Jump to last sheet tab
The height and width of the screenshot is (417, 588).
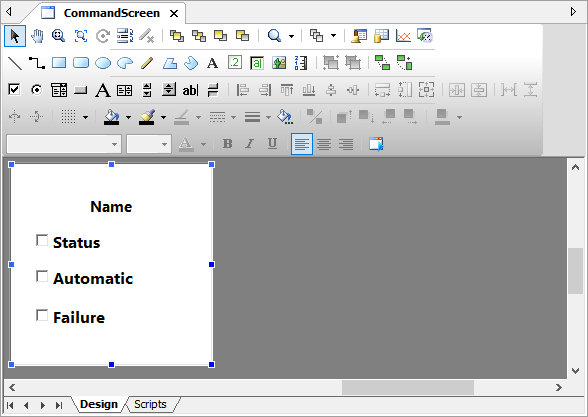coord(59,405)
